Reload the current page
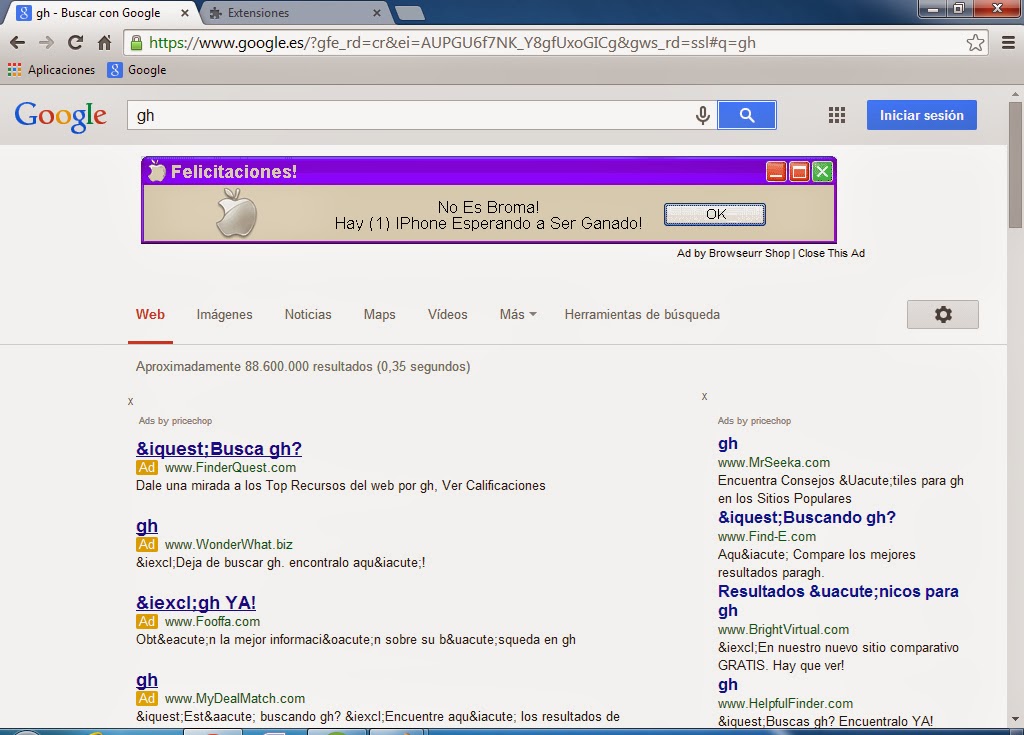Viewport: 1024px width, 735px height. click(x=76, y=42)
